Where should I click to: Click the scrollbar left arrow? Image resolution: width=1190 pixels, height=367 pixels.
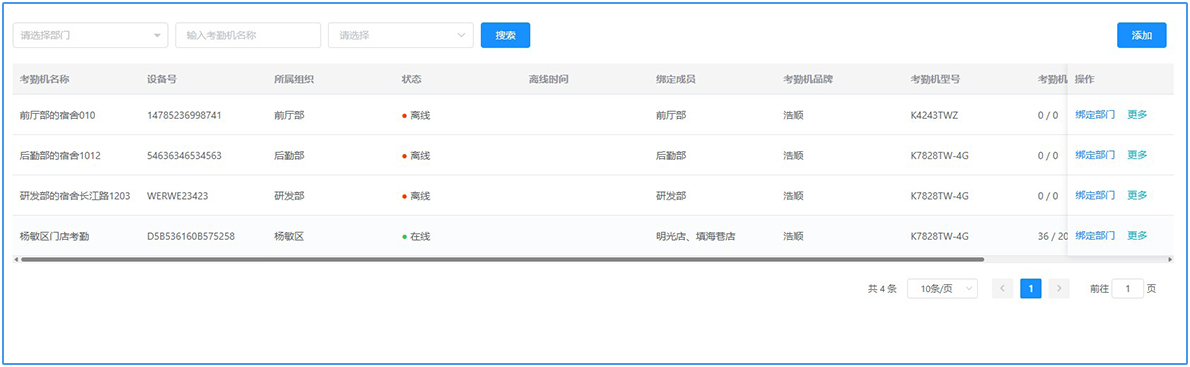coord(16,259)
